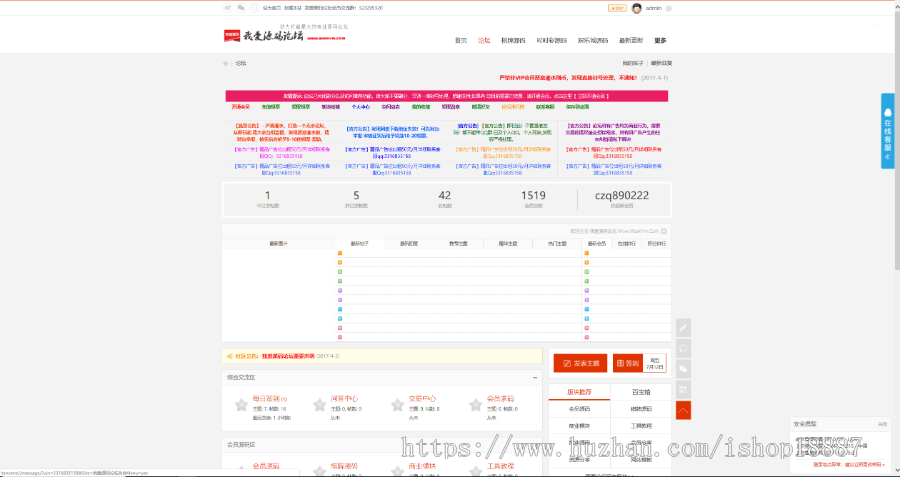Select 论坛 in navigation bar
The width and height of the screenshot is (900, 477).
click(484, 41)
